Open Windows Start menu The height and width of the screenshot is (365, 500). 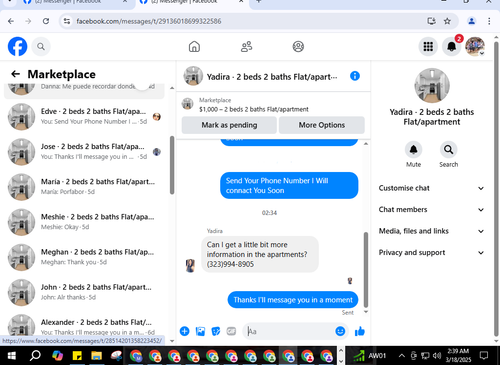(11, 356)
